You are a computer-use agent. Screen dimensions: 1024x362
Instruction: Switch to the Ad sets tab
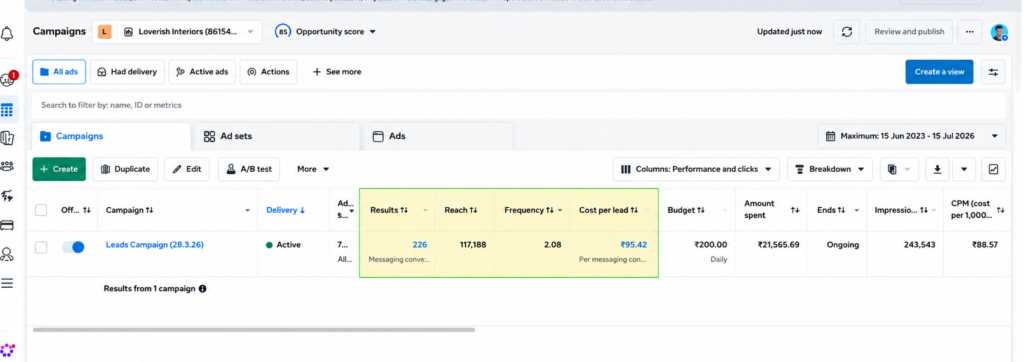click(x=278, y=137)
